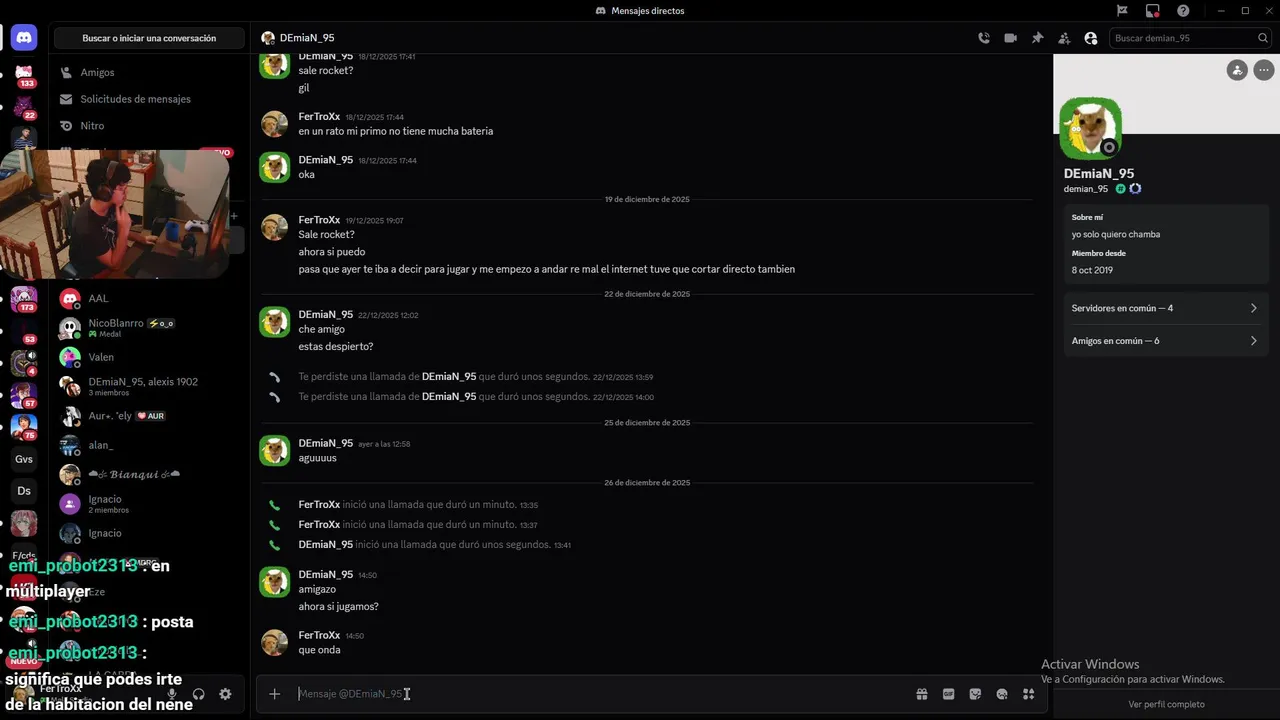
Task: Open the emoji picker
Action: coord(1002,694)
